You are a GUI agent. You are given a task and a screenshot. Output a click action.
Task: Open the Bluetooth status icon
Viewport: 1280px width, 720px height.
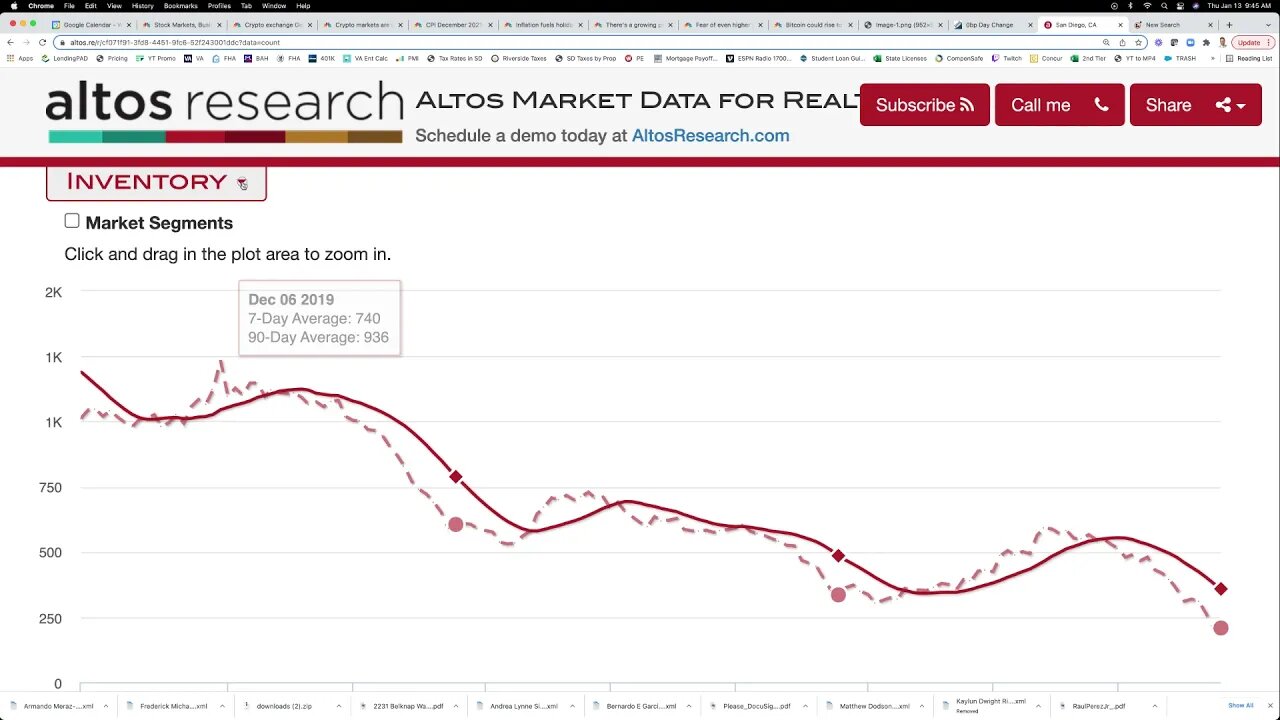pos(1130,6)
